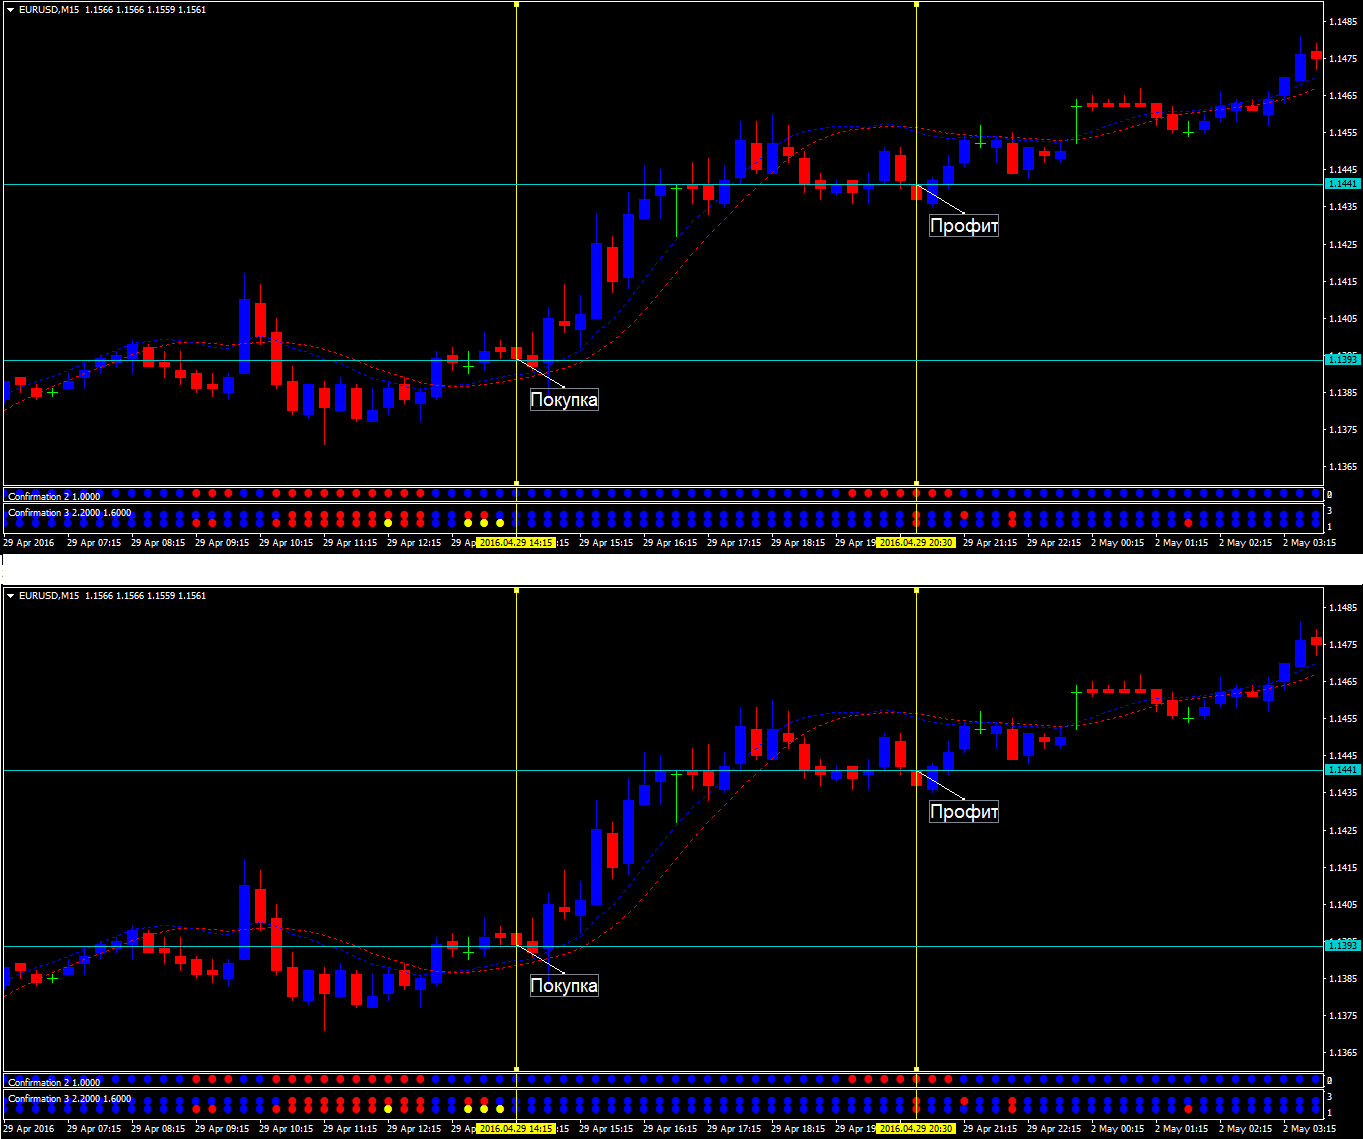Select the Профит label in the bottom chart

pos(964,812)
